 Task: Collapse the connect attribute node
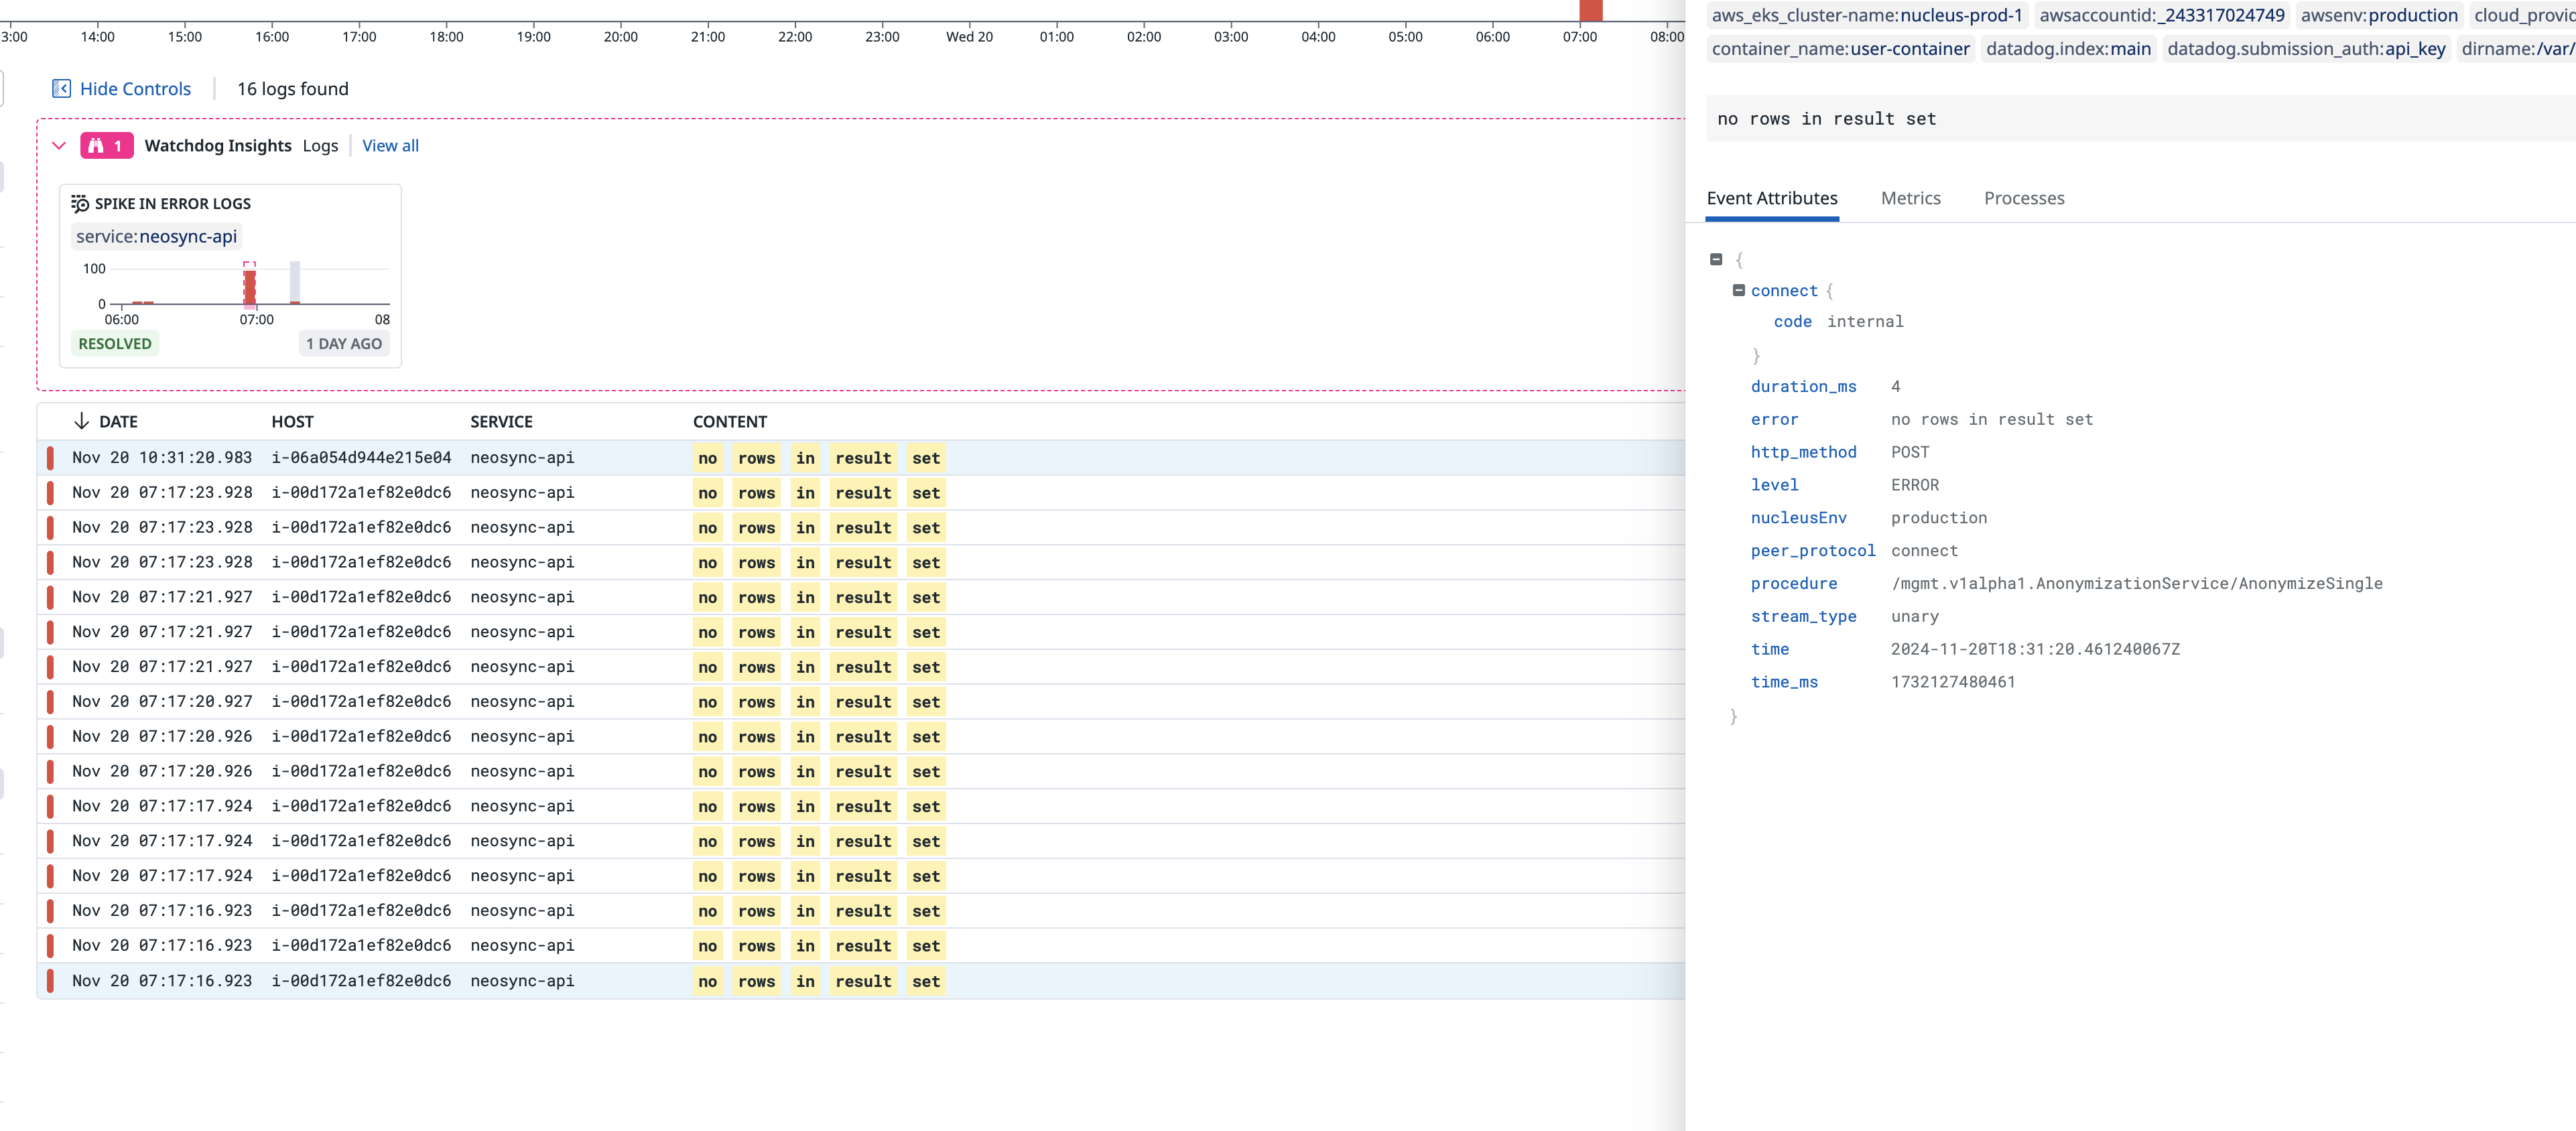tap(1739, 291)
